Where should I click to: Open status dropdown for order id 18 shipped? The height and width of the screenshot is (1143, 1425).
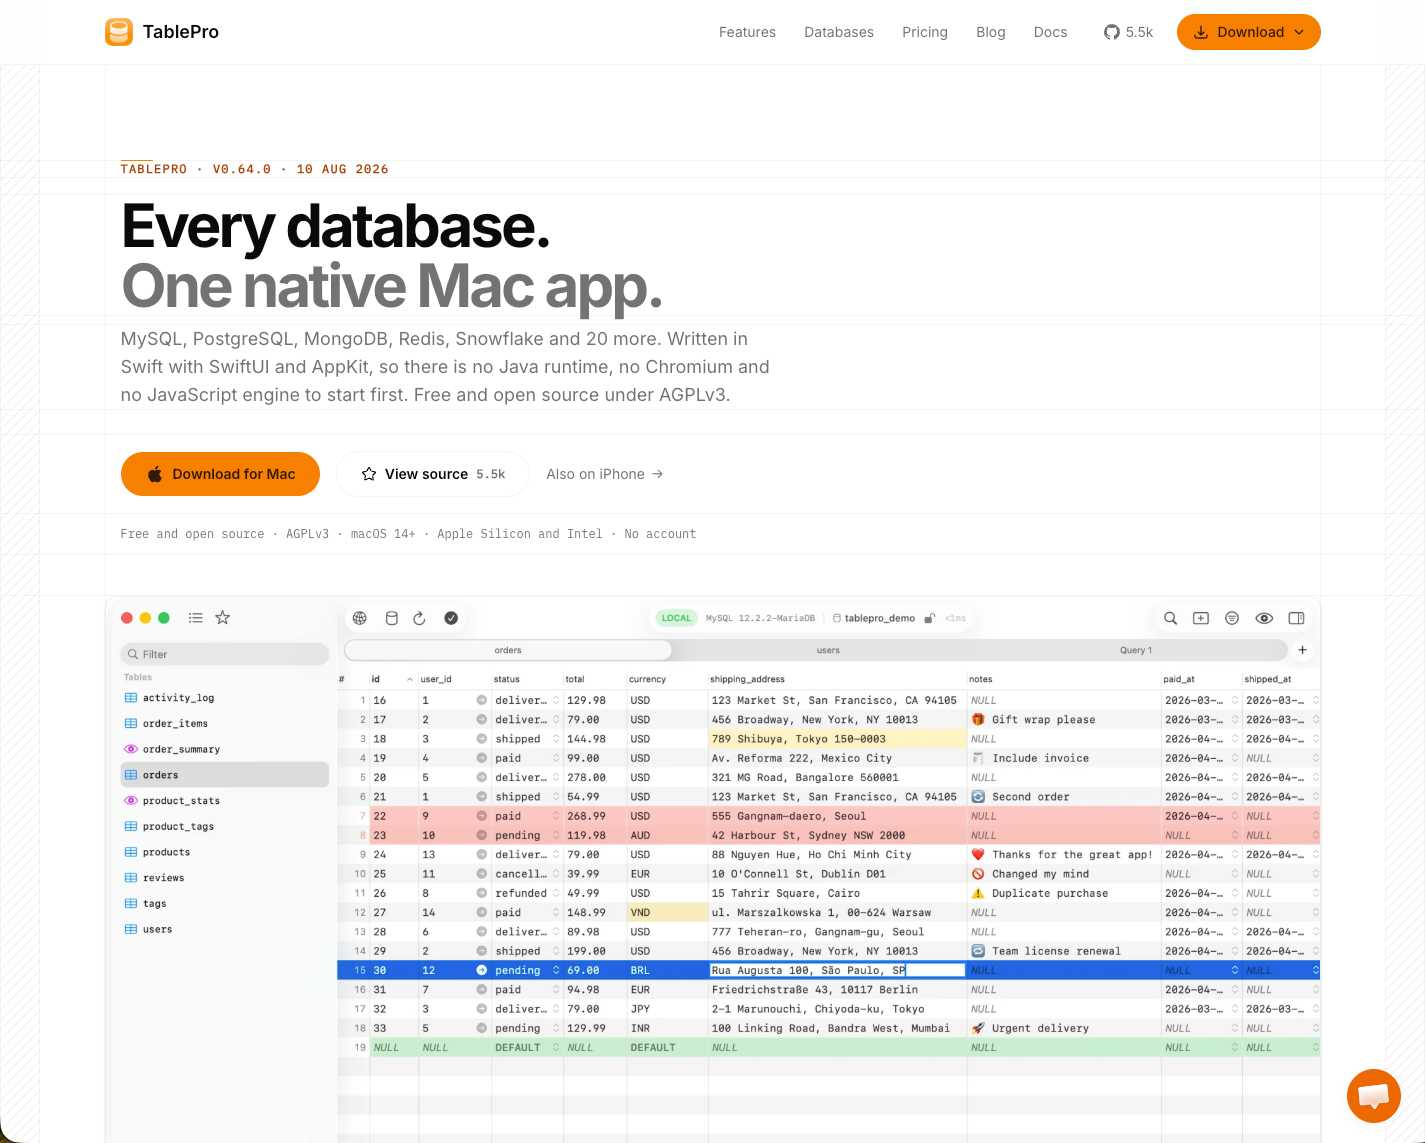556,739
